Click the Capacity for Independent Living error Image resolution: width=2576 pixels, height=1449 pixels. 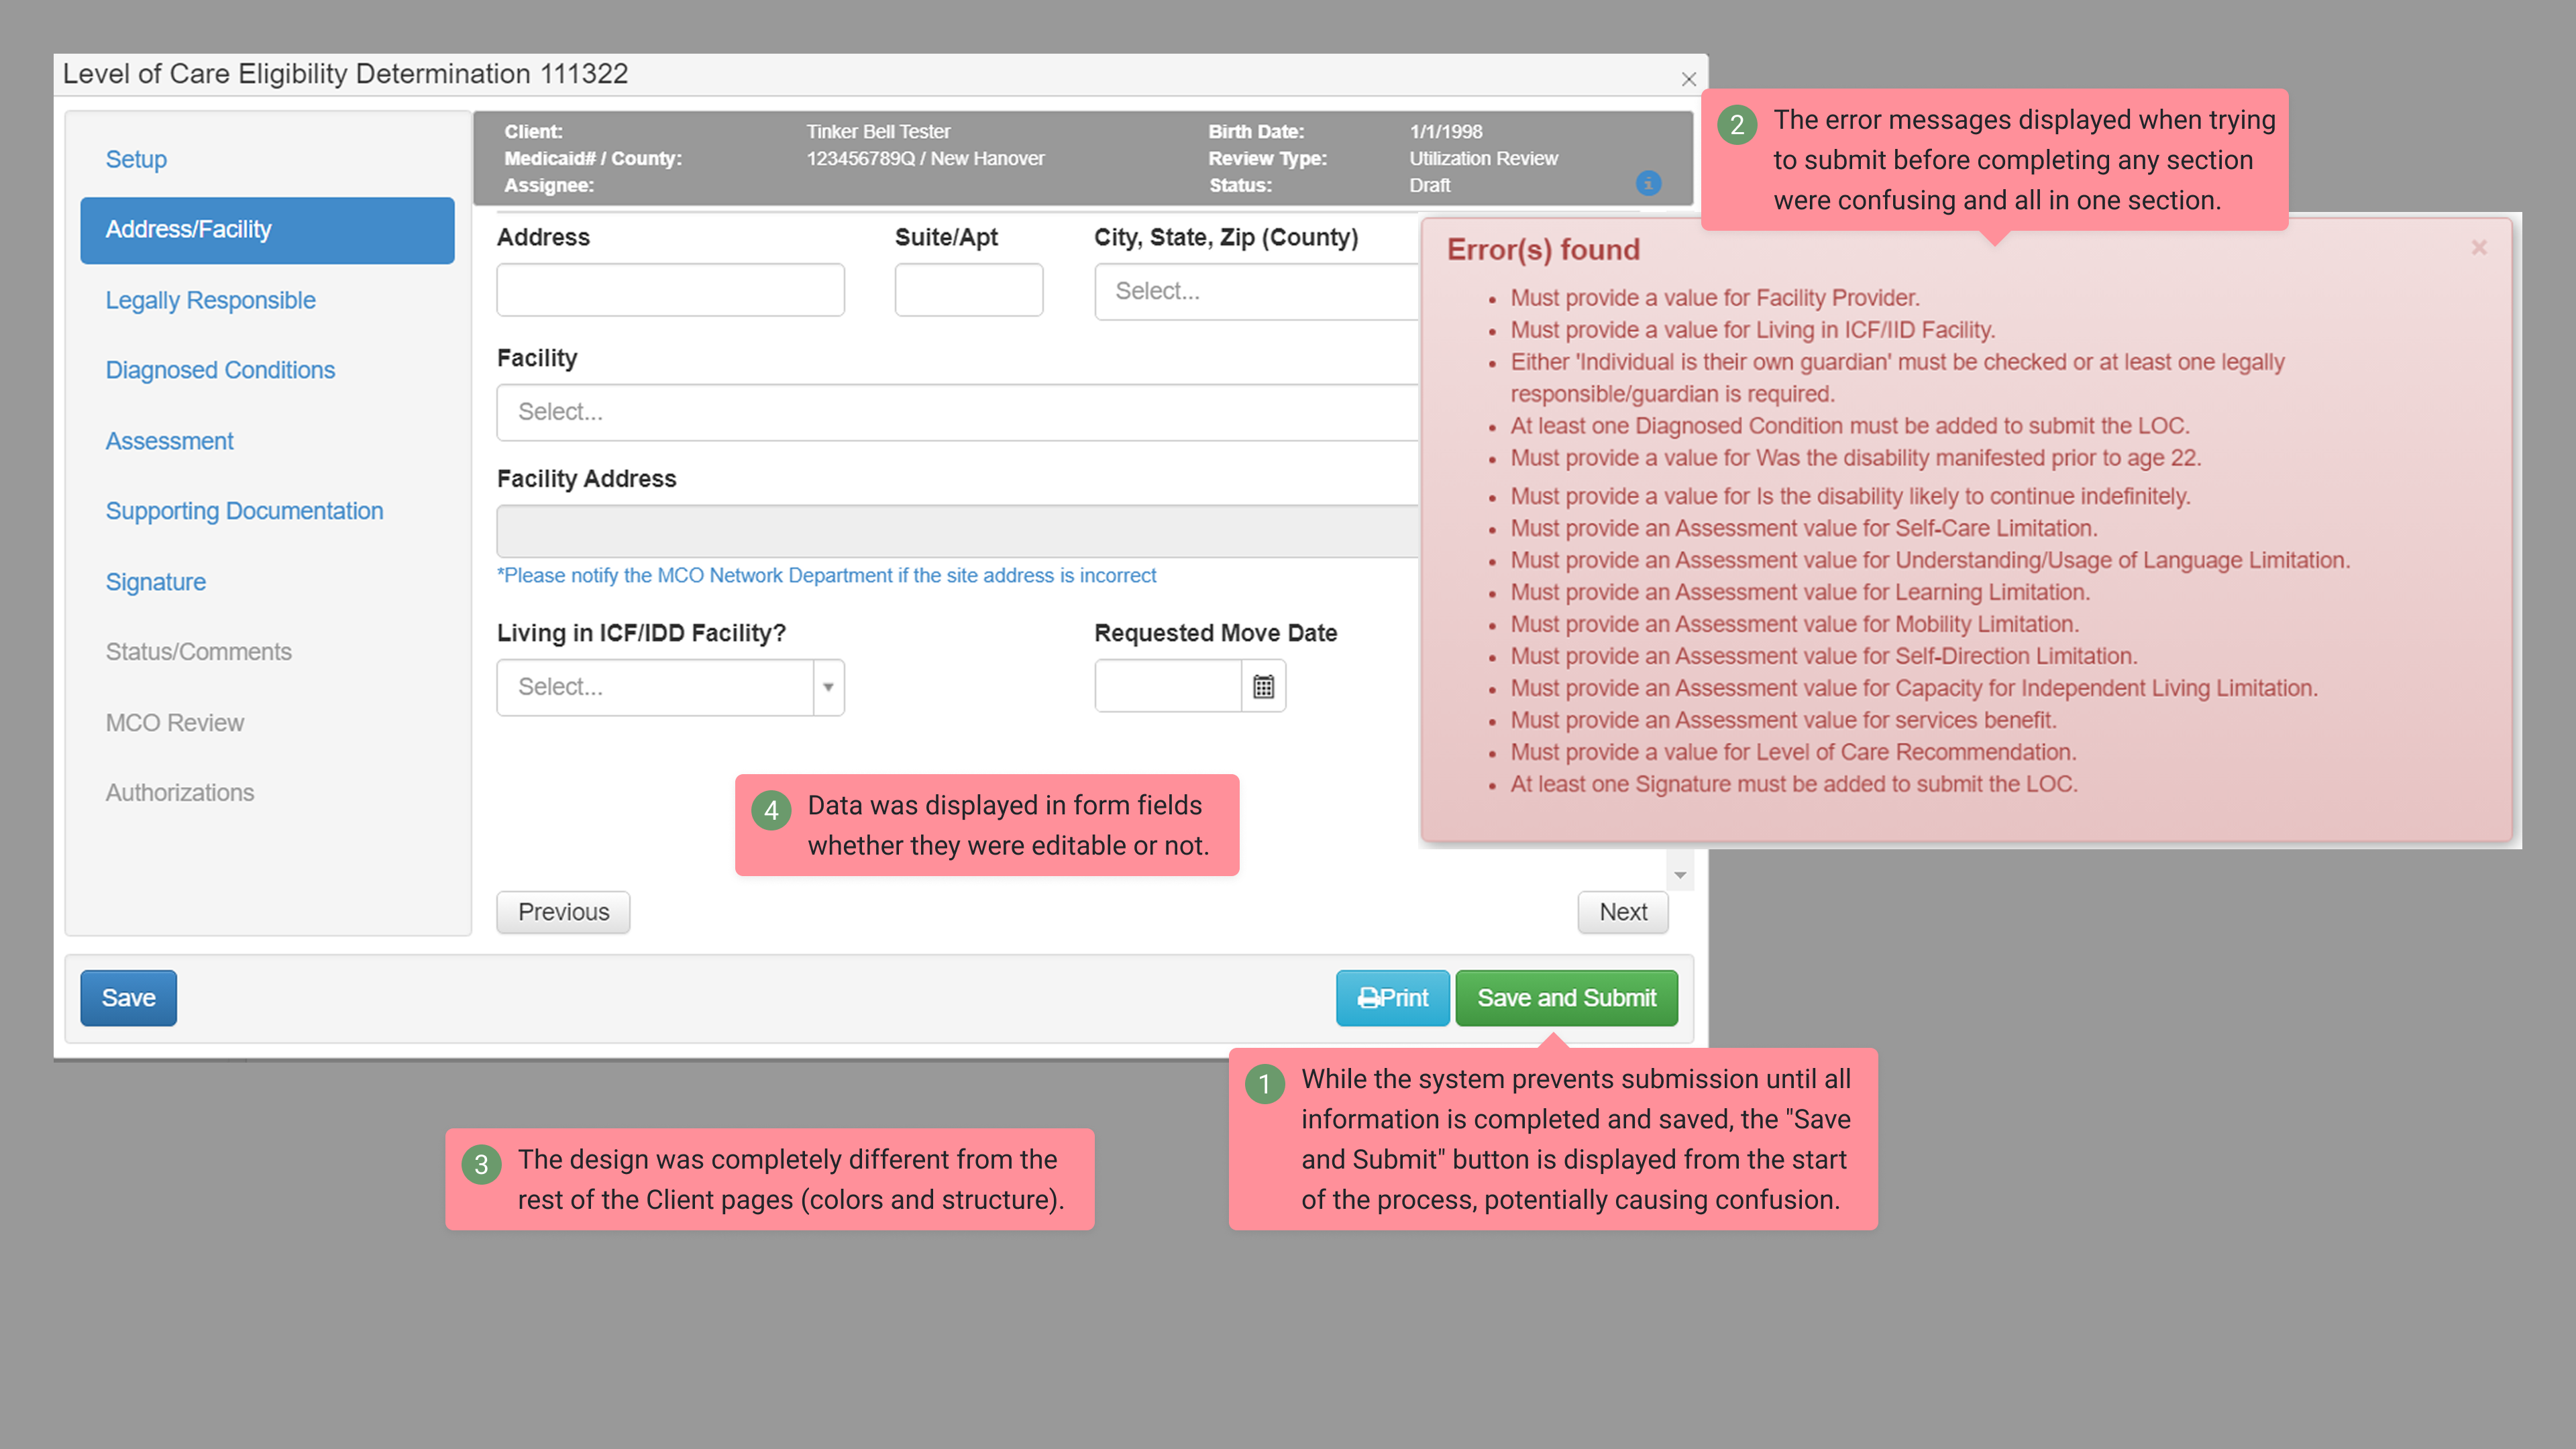point(1913,688)
